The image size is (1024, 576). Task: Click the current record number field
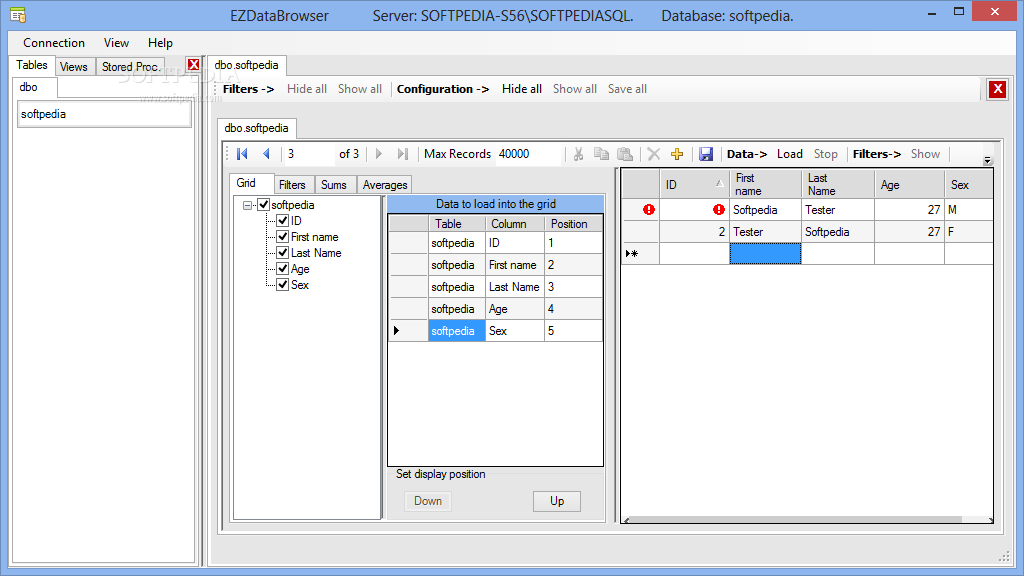(309, 154)
